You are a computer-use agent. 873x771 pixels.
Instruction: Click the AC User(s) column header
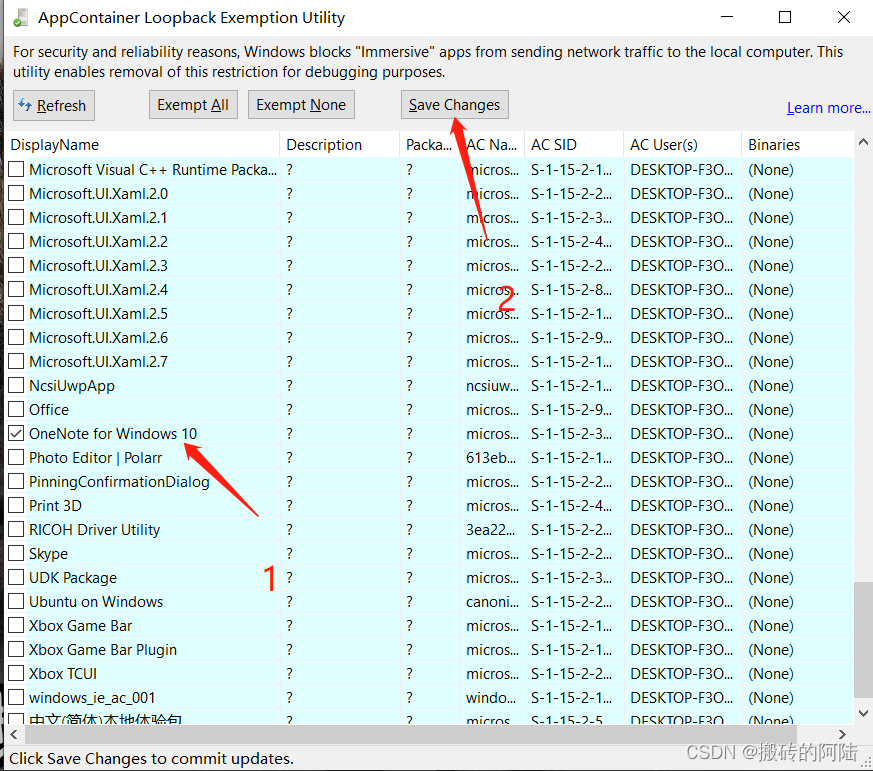click(683, 145)
